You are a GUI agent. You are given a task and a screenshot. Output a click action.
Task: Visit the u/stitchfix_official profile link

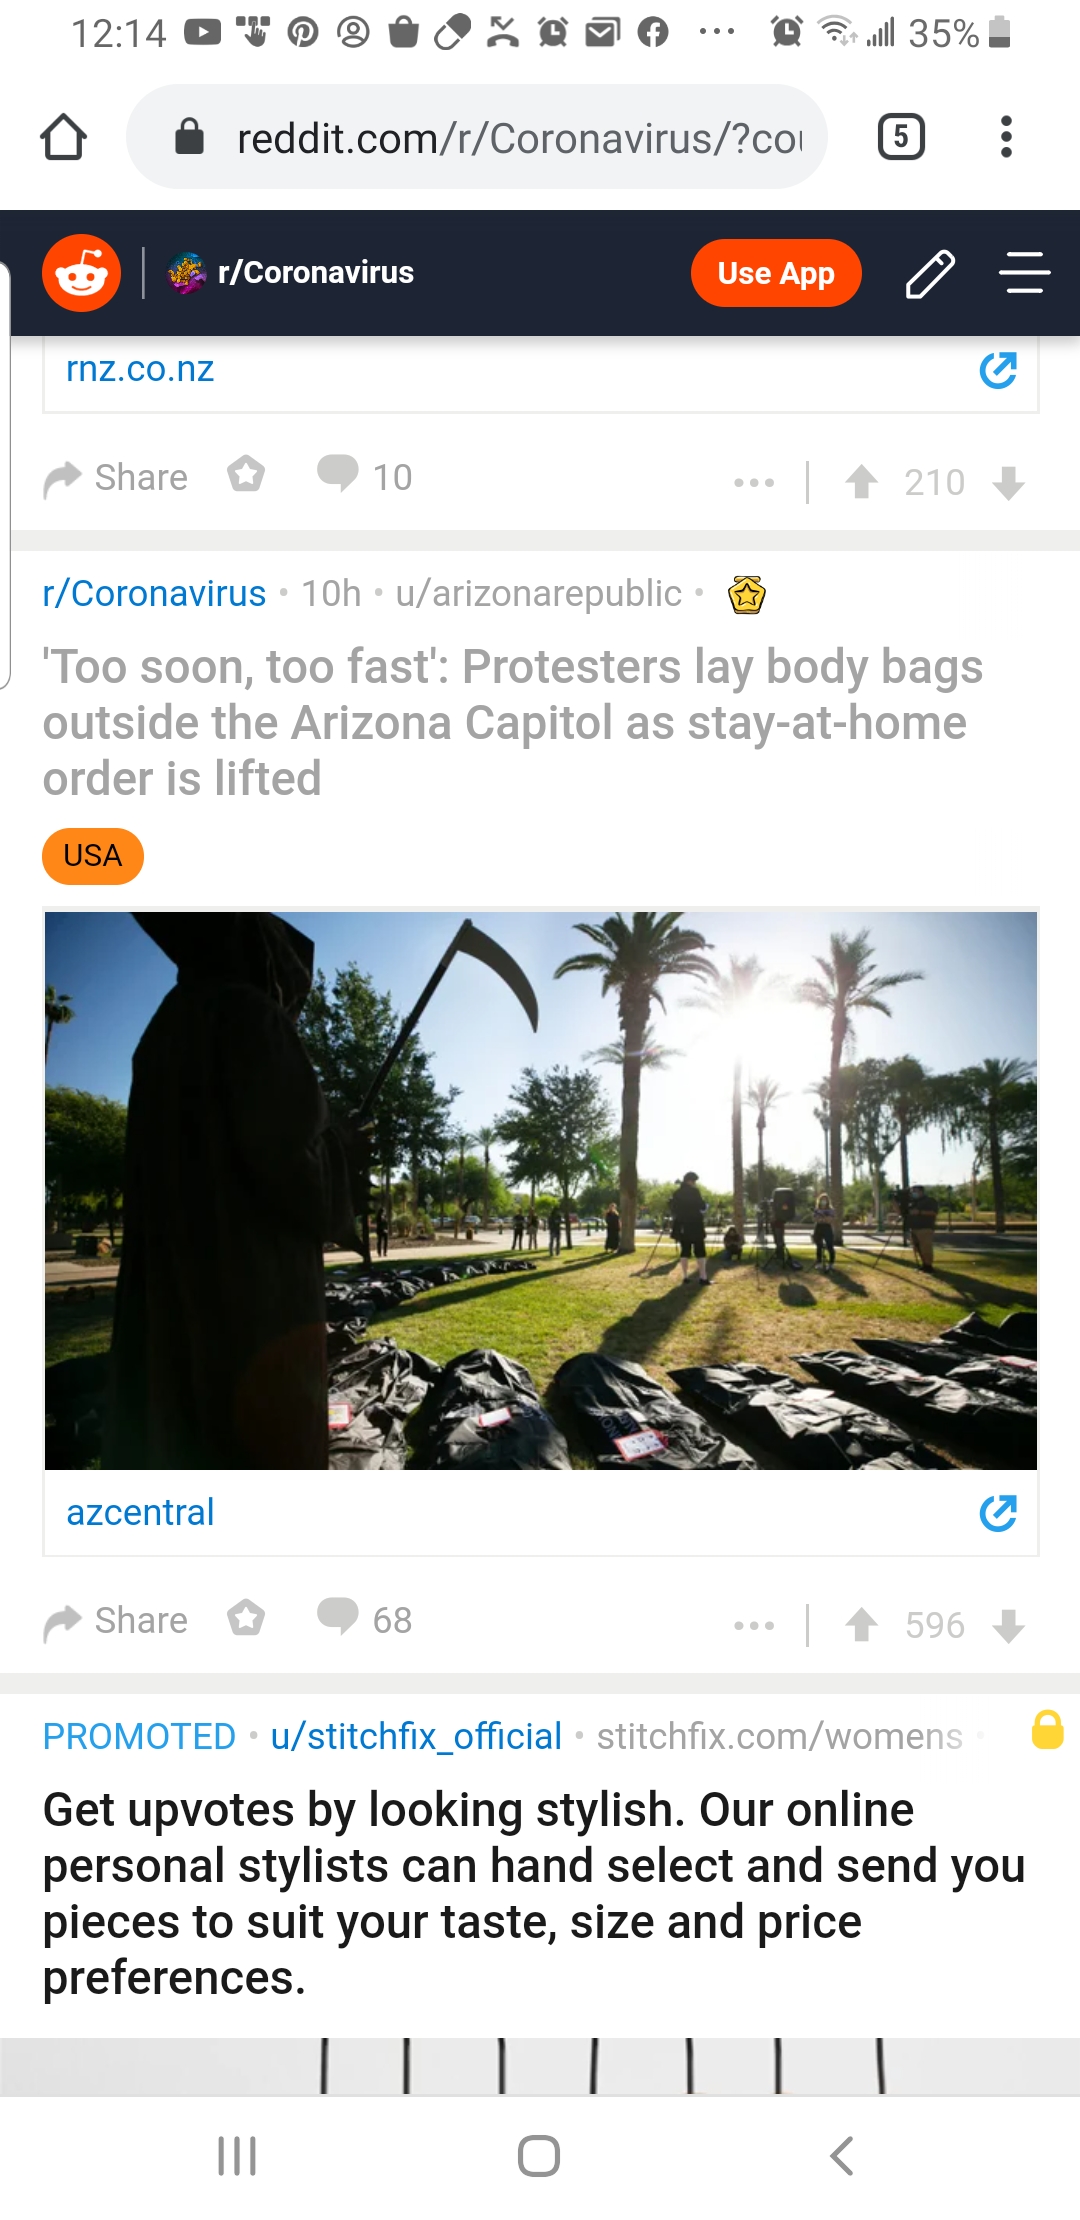[x=416, y=1737]
